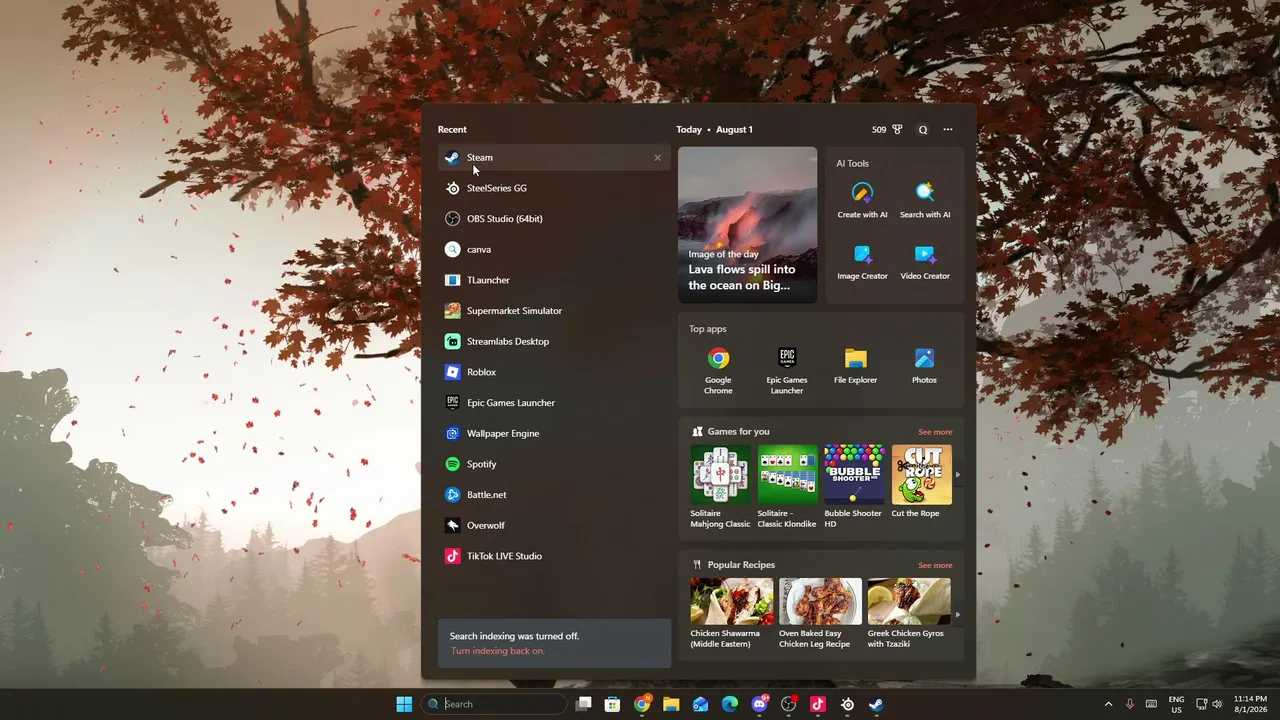Select the canva recent search entry
The image size is (1280, 720).
click(554, 250)
